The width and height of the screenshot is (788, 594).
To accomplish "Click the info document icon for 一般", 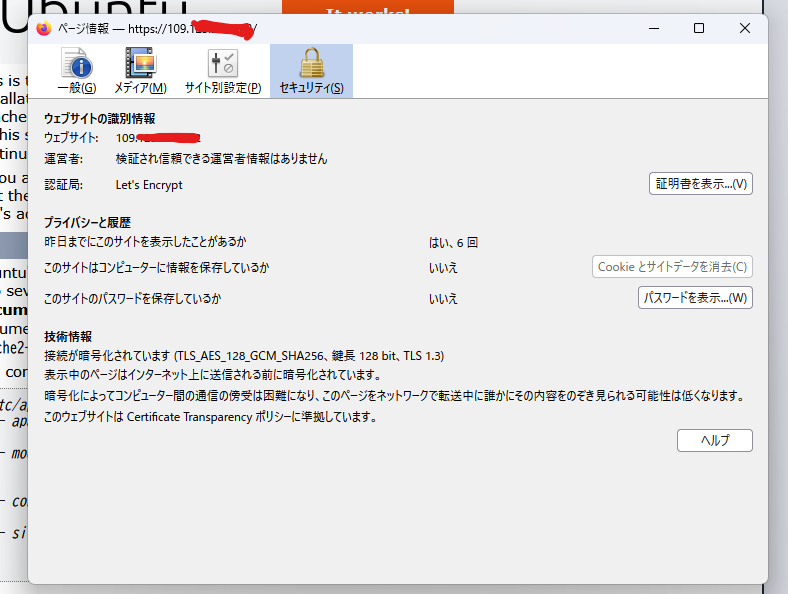I will tap(77, 62).
